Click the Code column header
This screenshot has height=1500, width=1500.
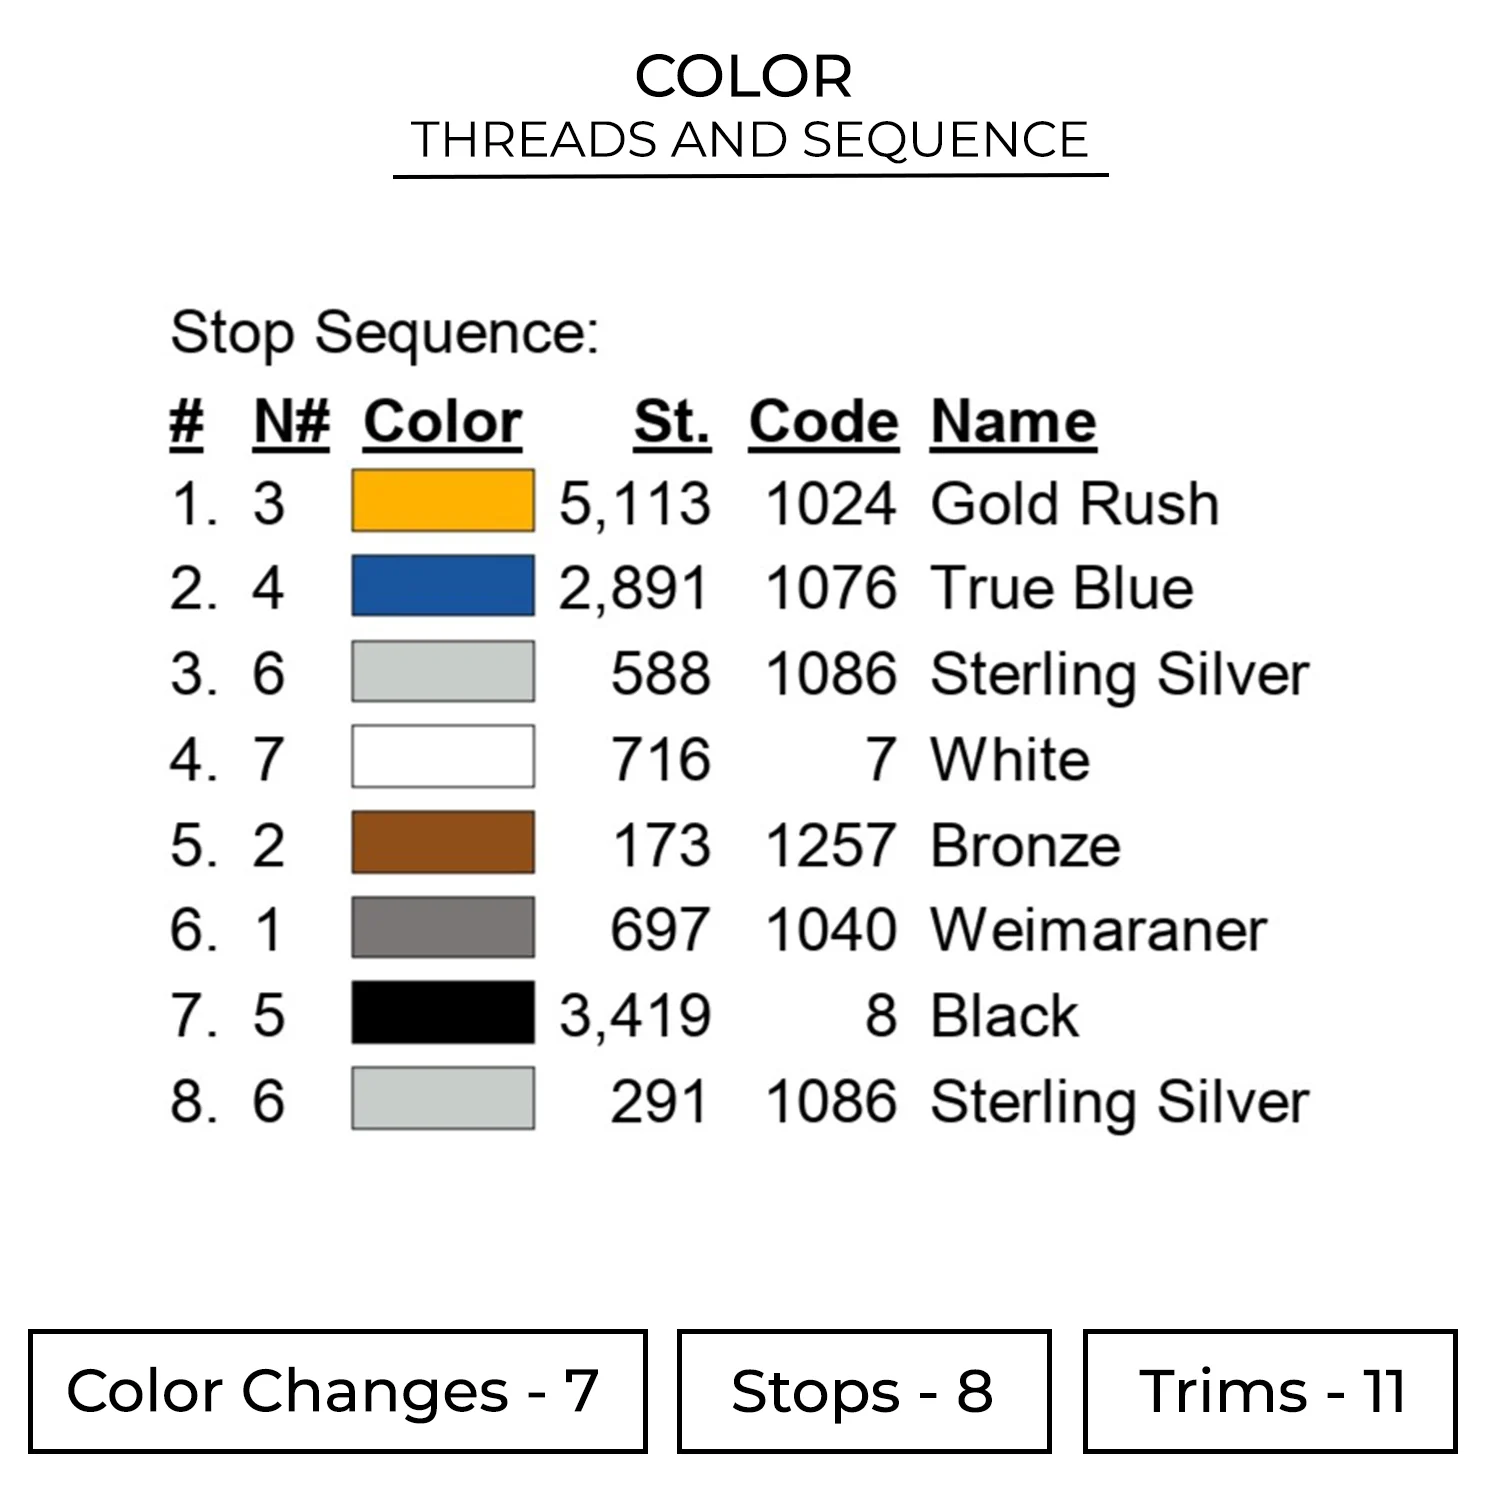[x=823, y=422]
